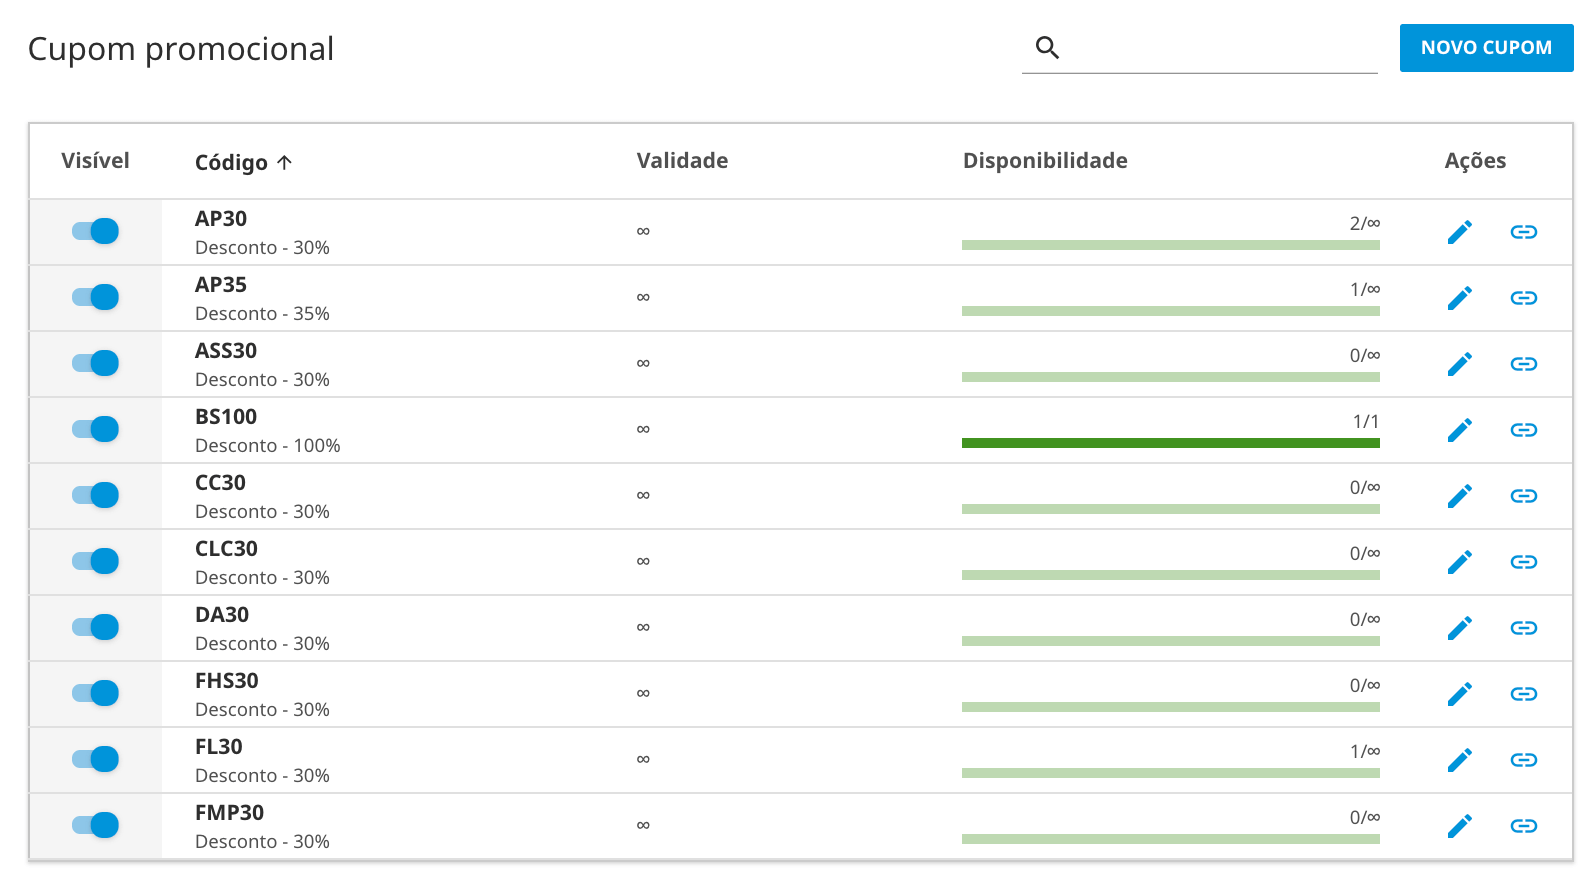Edit the BS100 coupon with pencil icon
Screen dimensions: 1586x876
click(x=1460, y=430)
